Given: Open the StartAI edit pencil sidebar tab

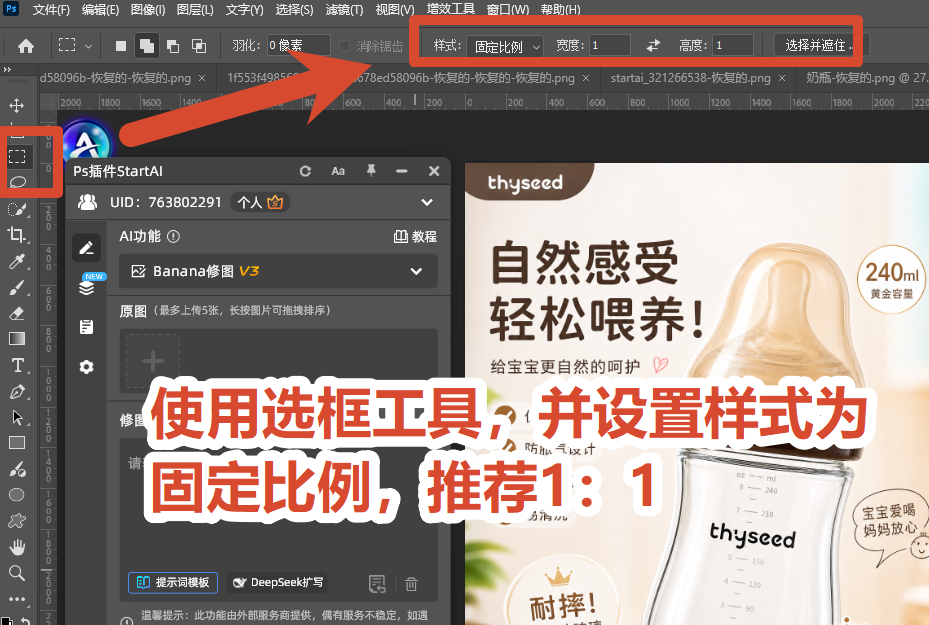Looking at the screenshot, I should (87, 248).
